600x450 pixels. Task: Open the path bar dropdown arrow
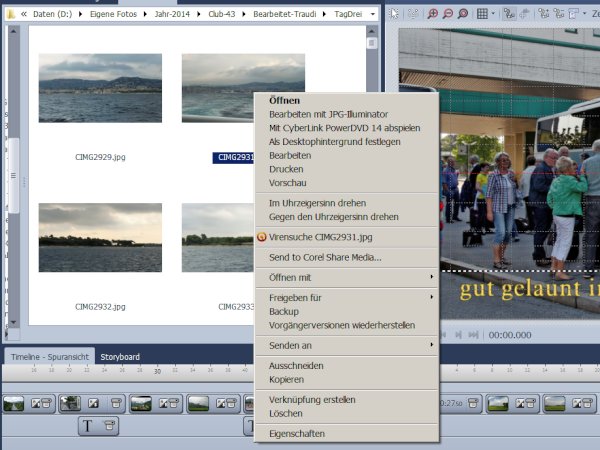point(372,15)
